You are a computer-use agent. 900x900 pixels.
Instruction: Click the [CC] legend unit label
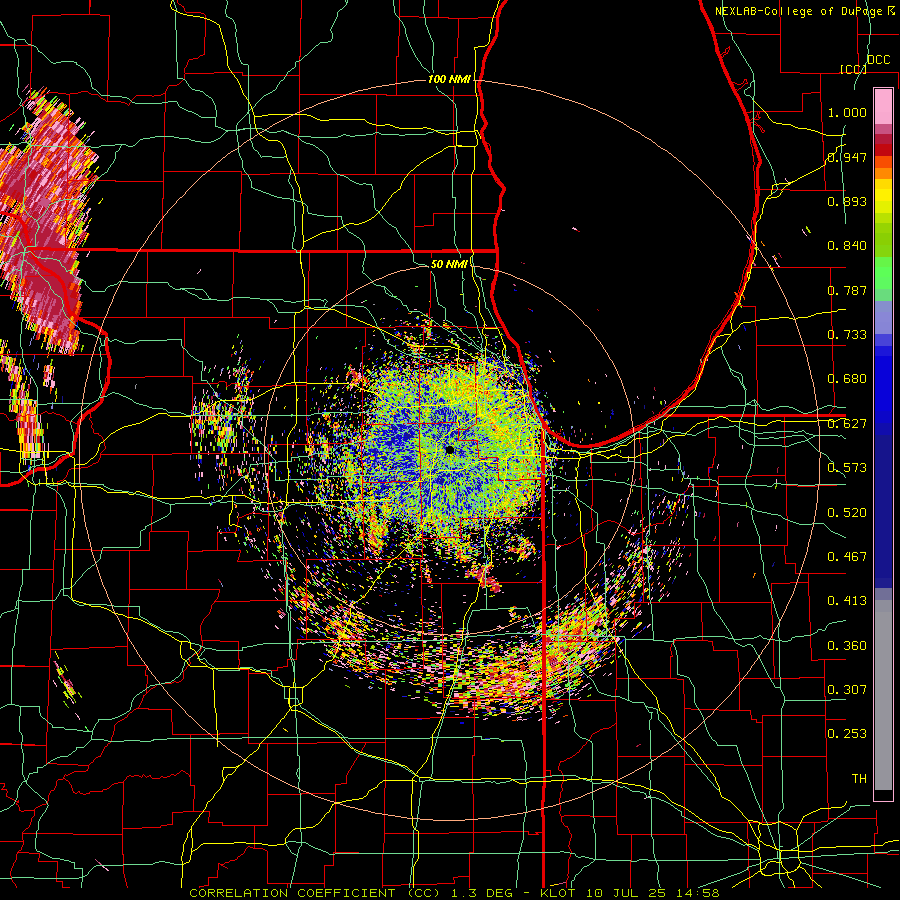click(853, 69)
